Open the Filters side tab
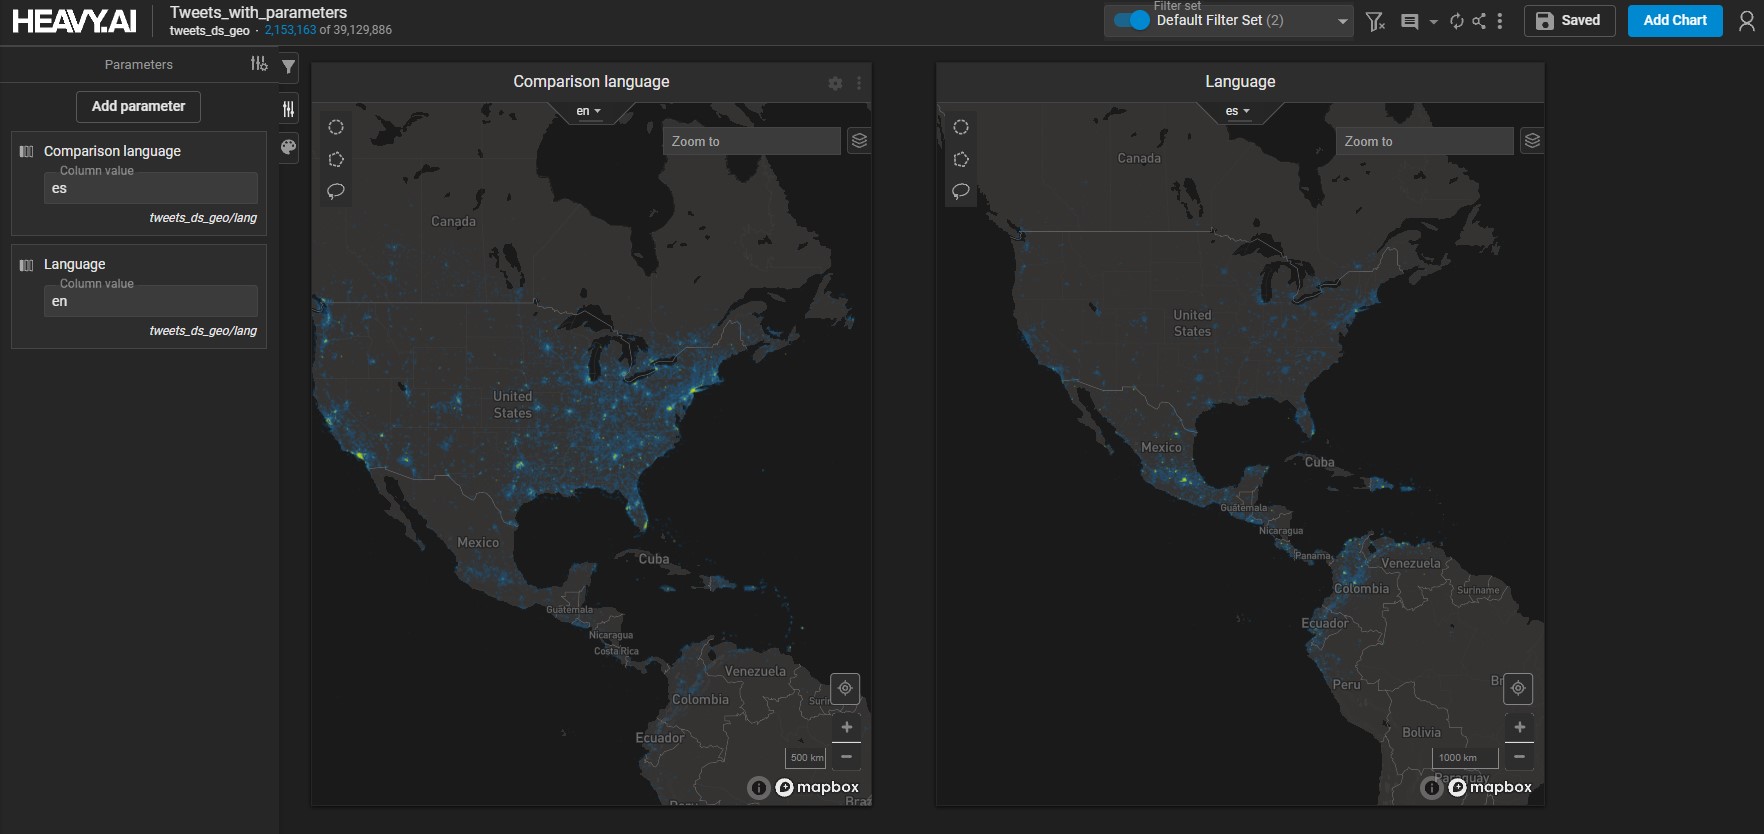Image resolution: width=1764 pixels, height=834 pixels. (289, 67)
